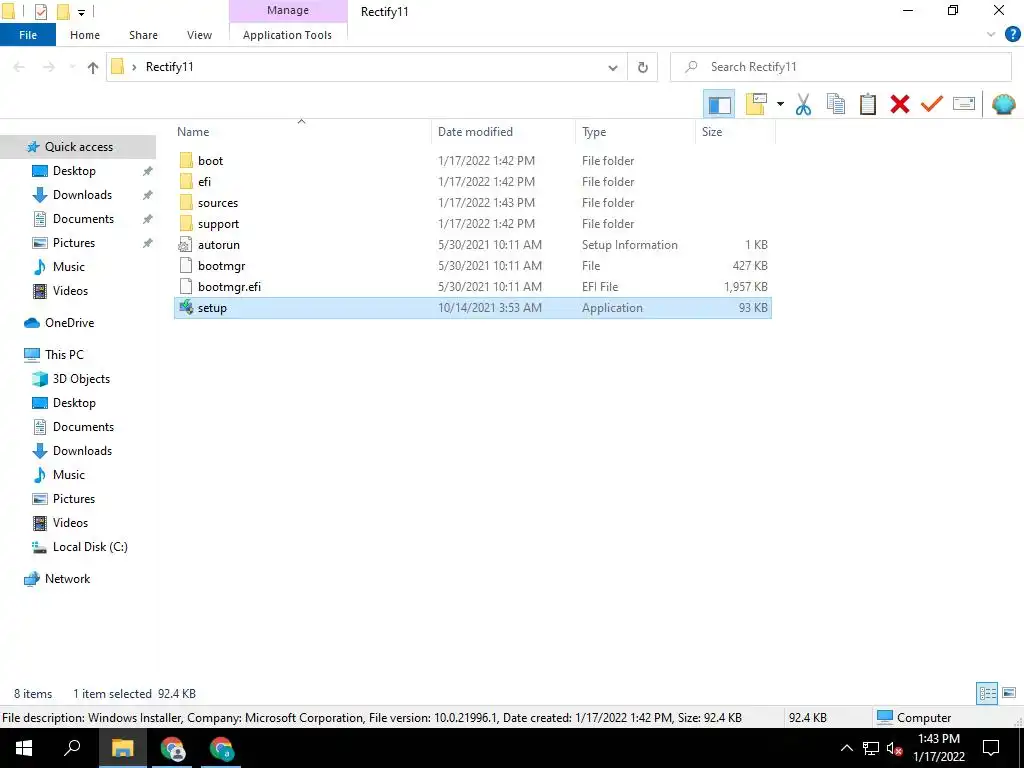Open the File menu

(28, 35)
